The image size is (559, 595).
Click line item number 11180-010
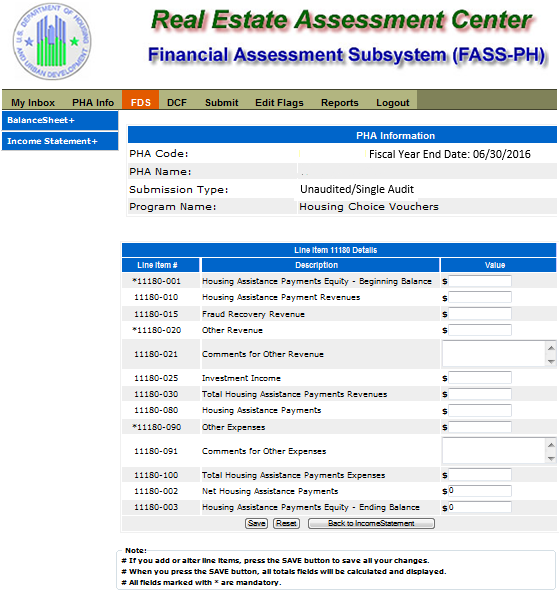point(156,297)
